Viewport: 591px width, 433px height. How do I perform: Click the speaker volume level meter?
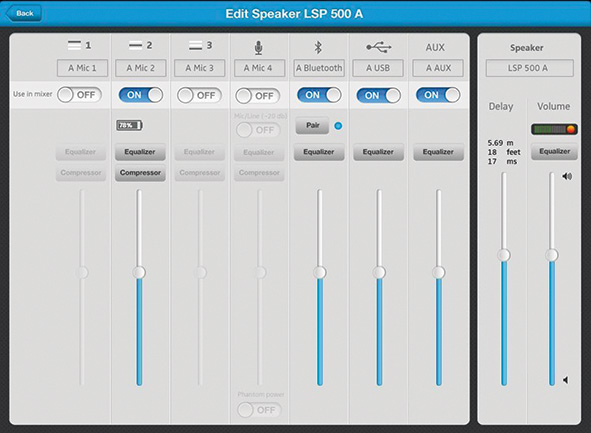tap(554, 129)
